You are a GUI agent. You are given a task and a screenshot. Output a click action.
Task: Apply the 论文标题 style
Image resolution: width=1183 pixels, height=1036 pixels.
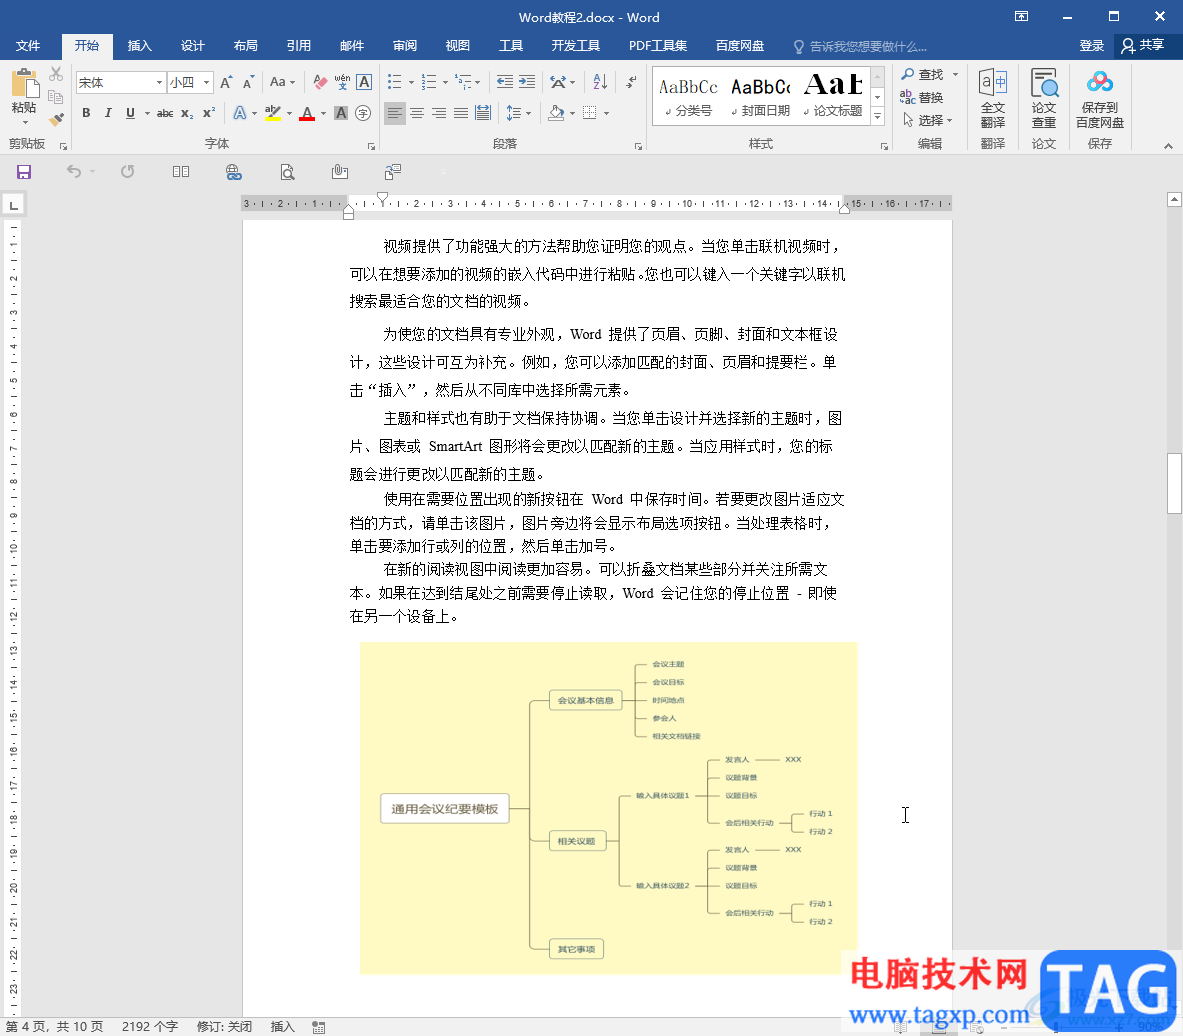[x=834, y=94]
